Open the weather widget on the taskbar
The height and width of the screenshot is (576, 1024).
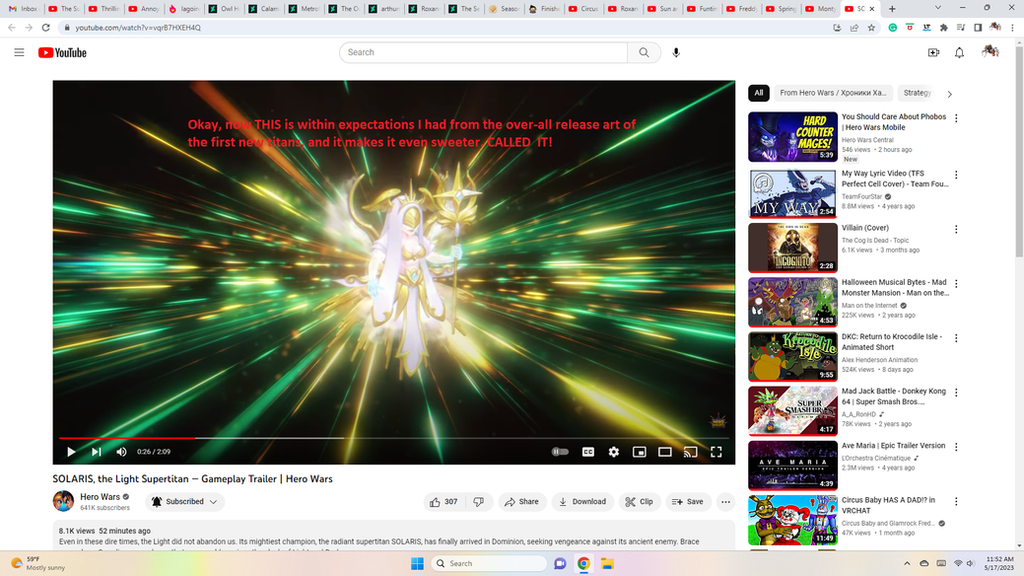(39, 563)
